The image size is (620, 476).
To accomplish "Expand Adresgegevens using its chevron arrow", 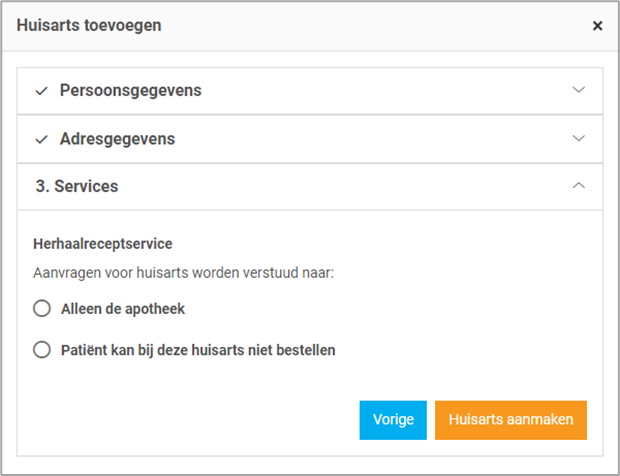I will coord(578,139).
